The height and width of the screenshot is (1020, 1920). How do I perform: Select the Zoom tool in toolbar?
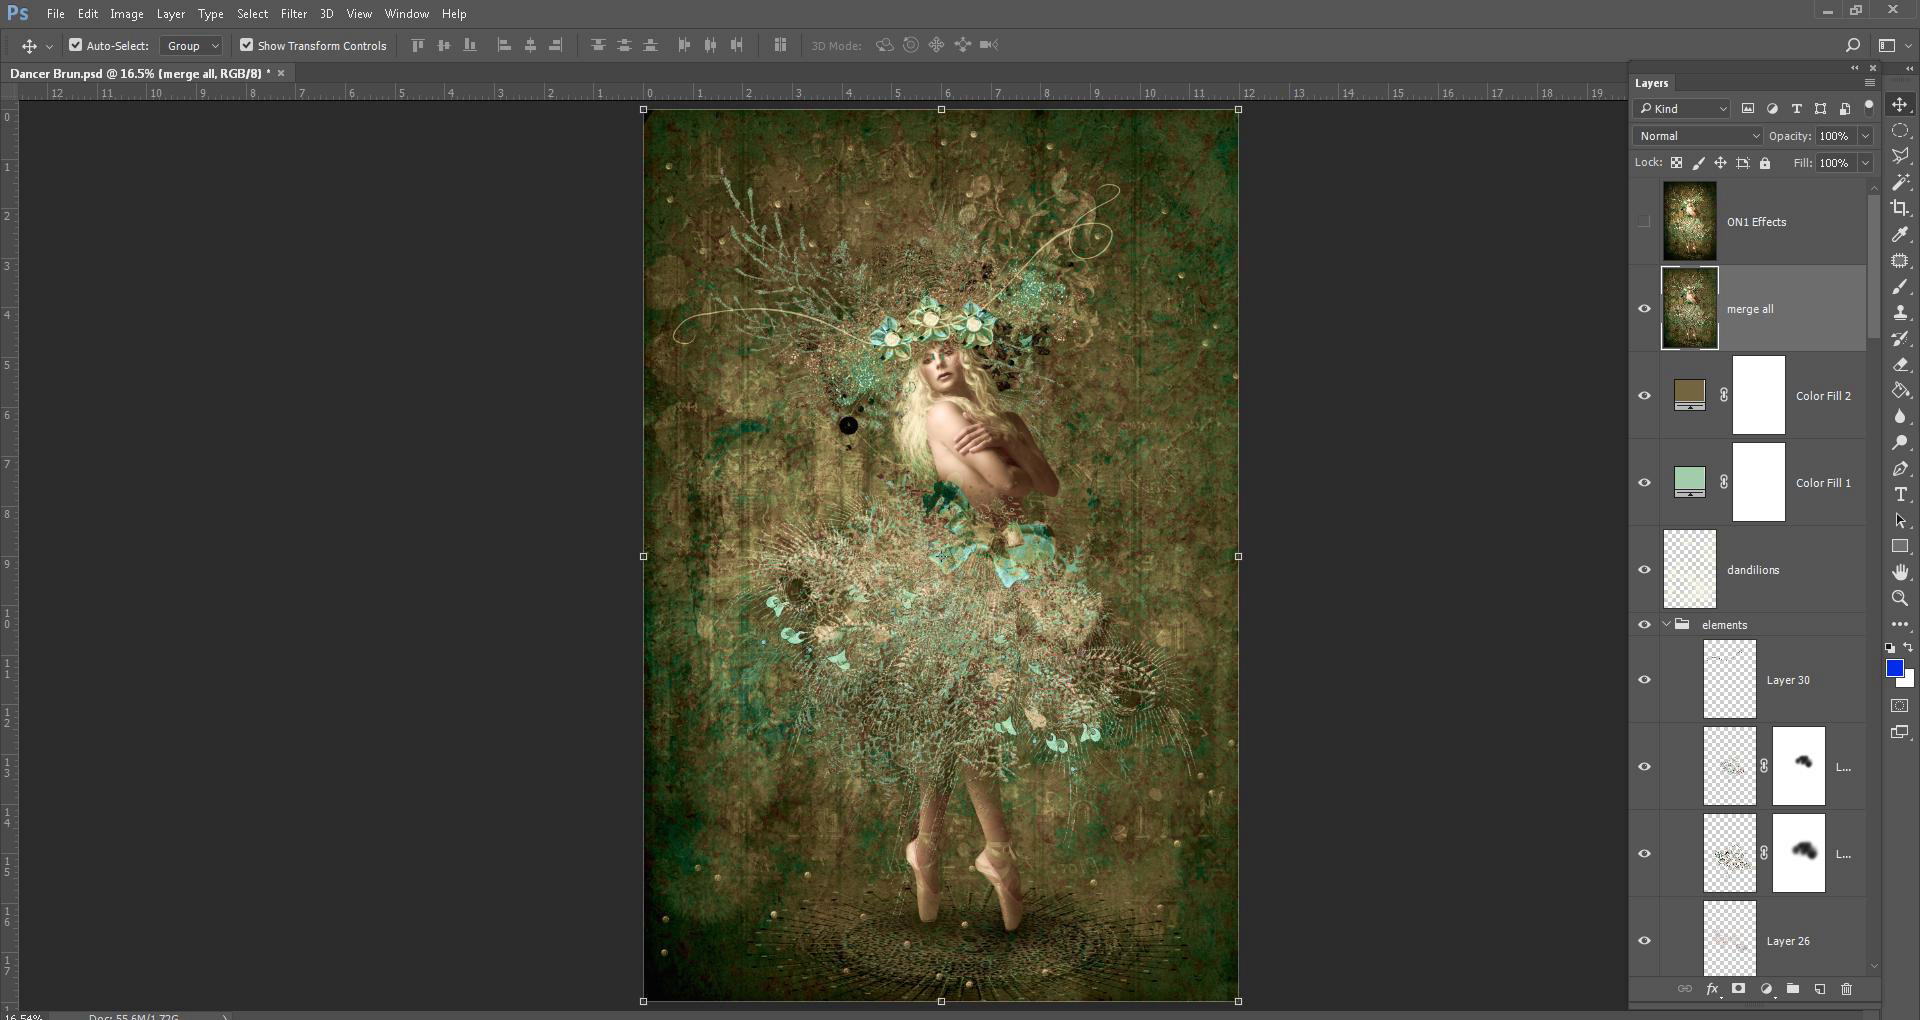(x=1900, y=598)
